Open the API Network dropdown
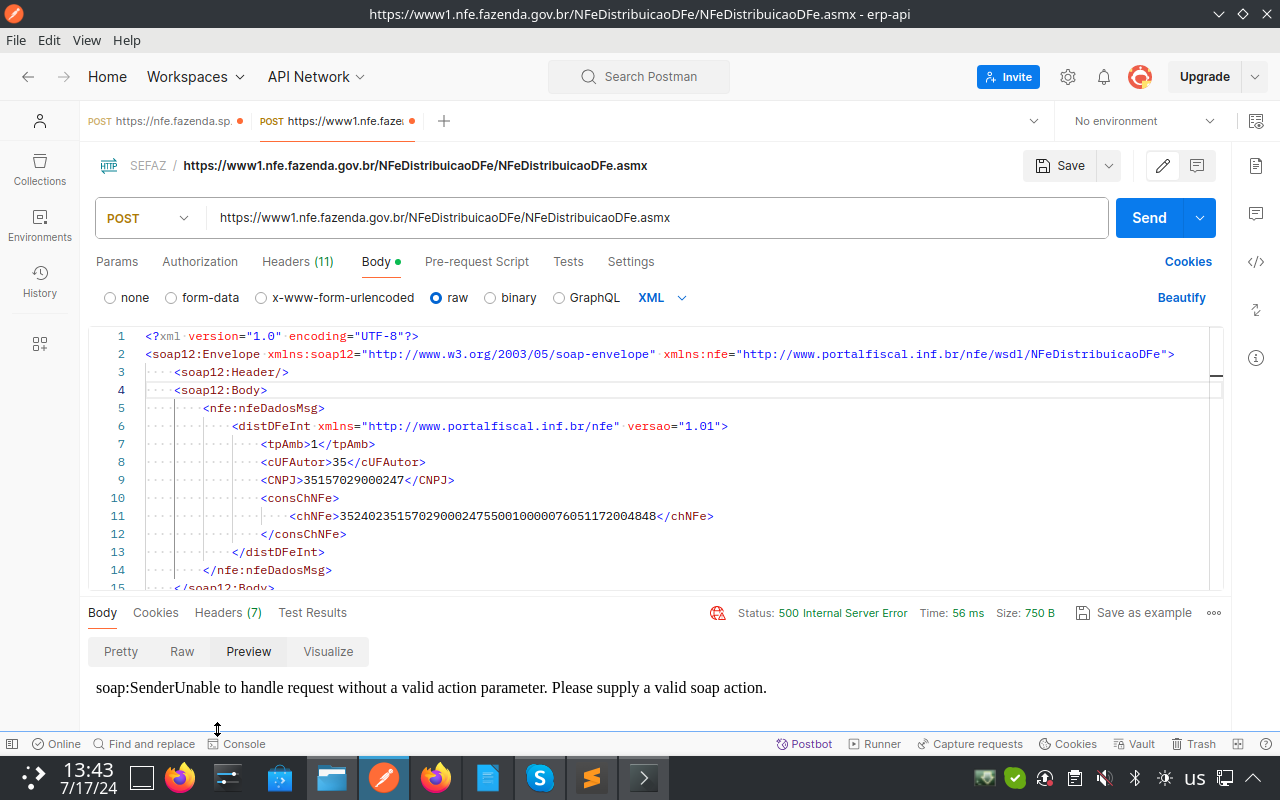The height and width of the screenshot is (800, 1280). [316, 77]
